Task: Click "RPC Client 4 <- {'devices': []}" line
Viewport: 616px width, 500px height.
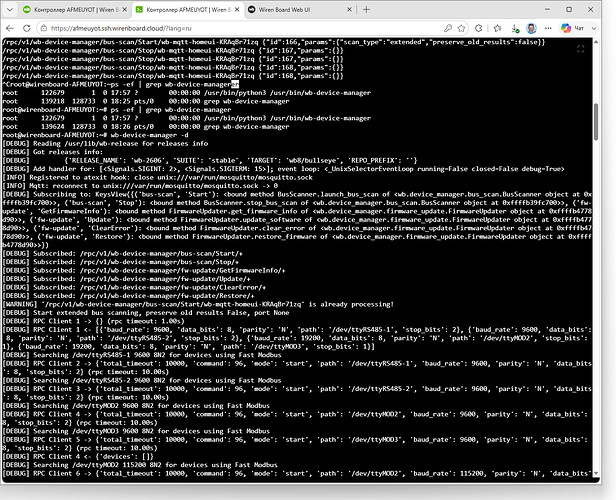Action: (78, 456)
